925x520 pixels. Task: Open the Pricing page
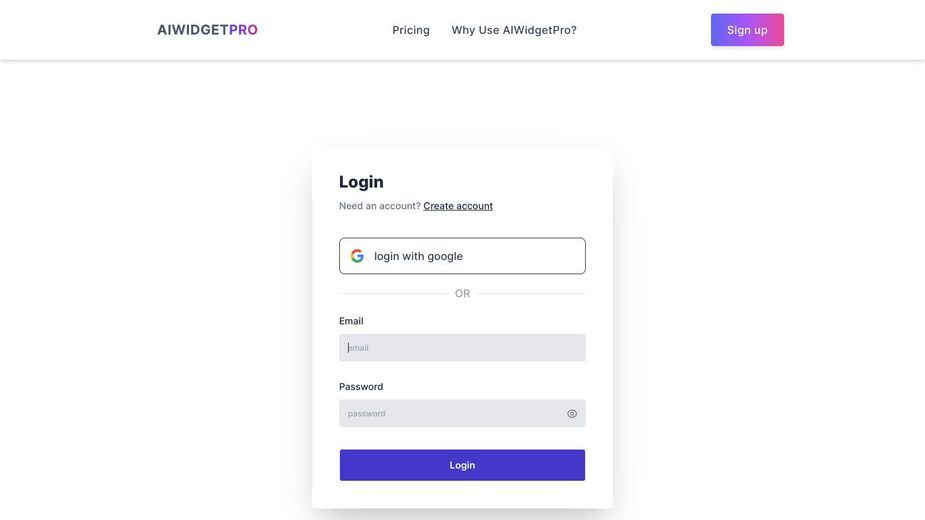(411, 30)
